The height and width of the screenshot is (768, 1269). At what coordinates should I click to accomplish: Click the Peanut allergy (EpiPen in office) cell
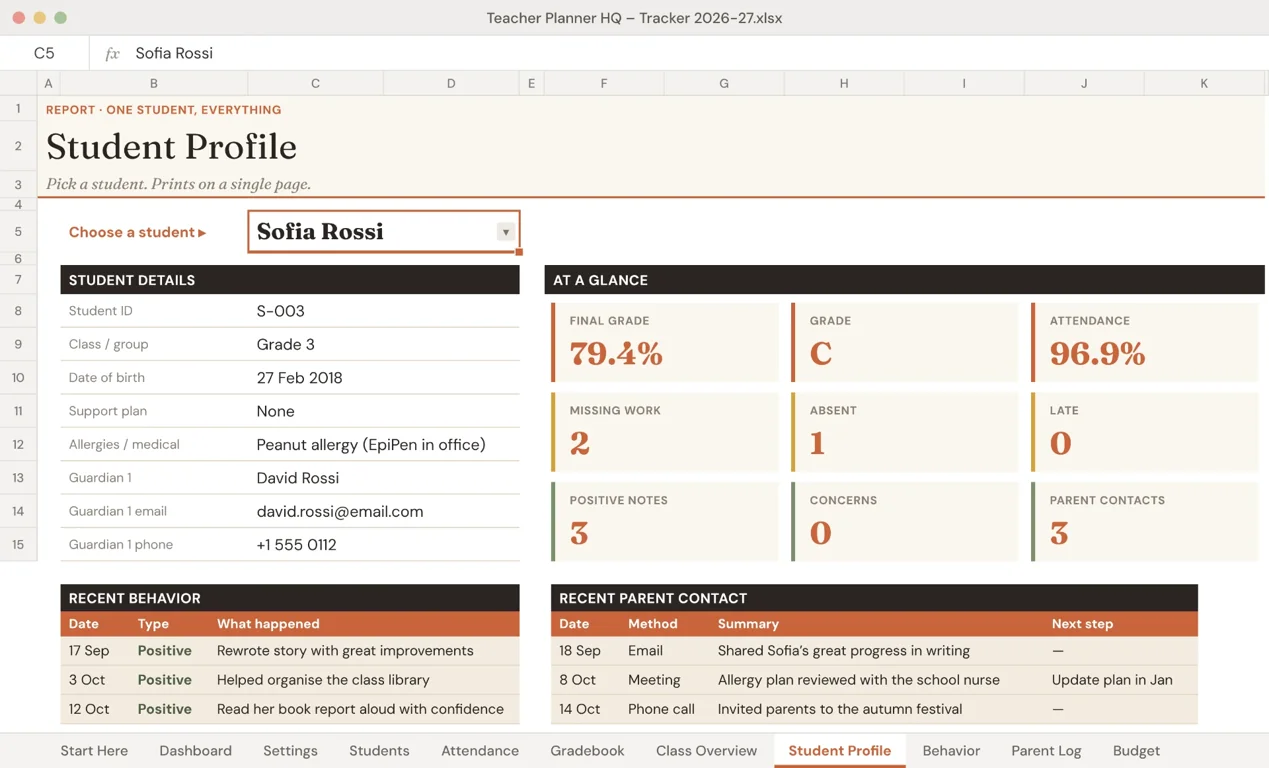click(x=371, y=444)
